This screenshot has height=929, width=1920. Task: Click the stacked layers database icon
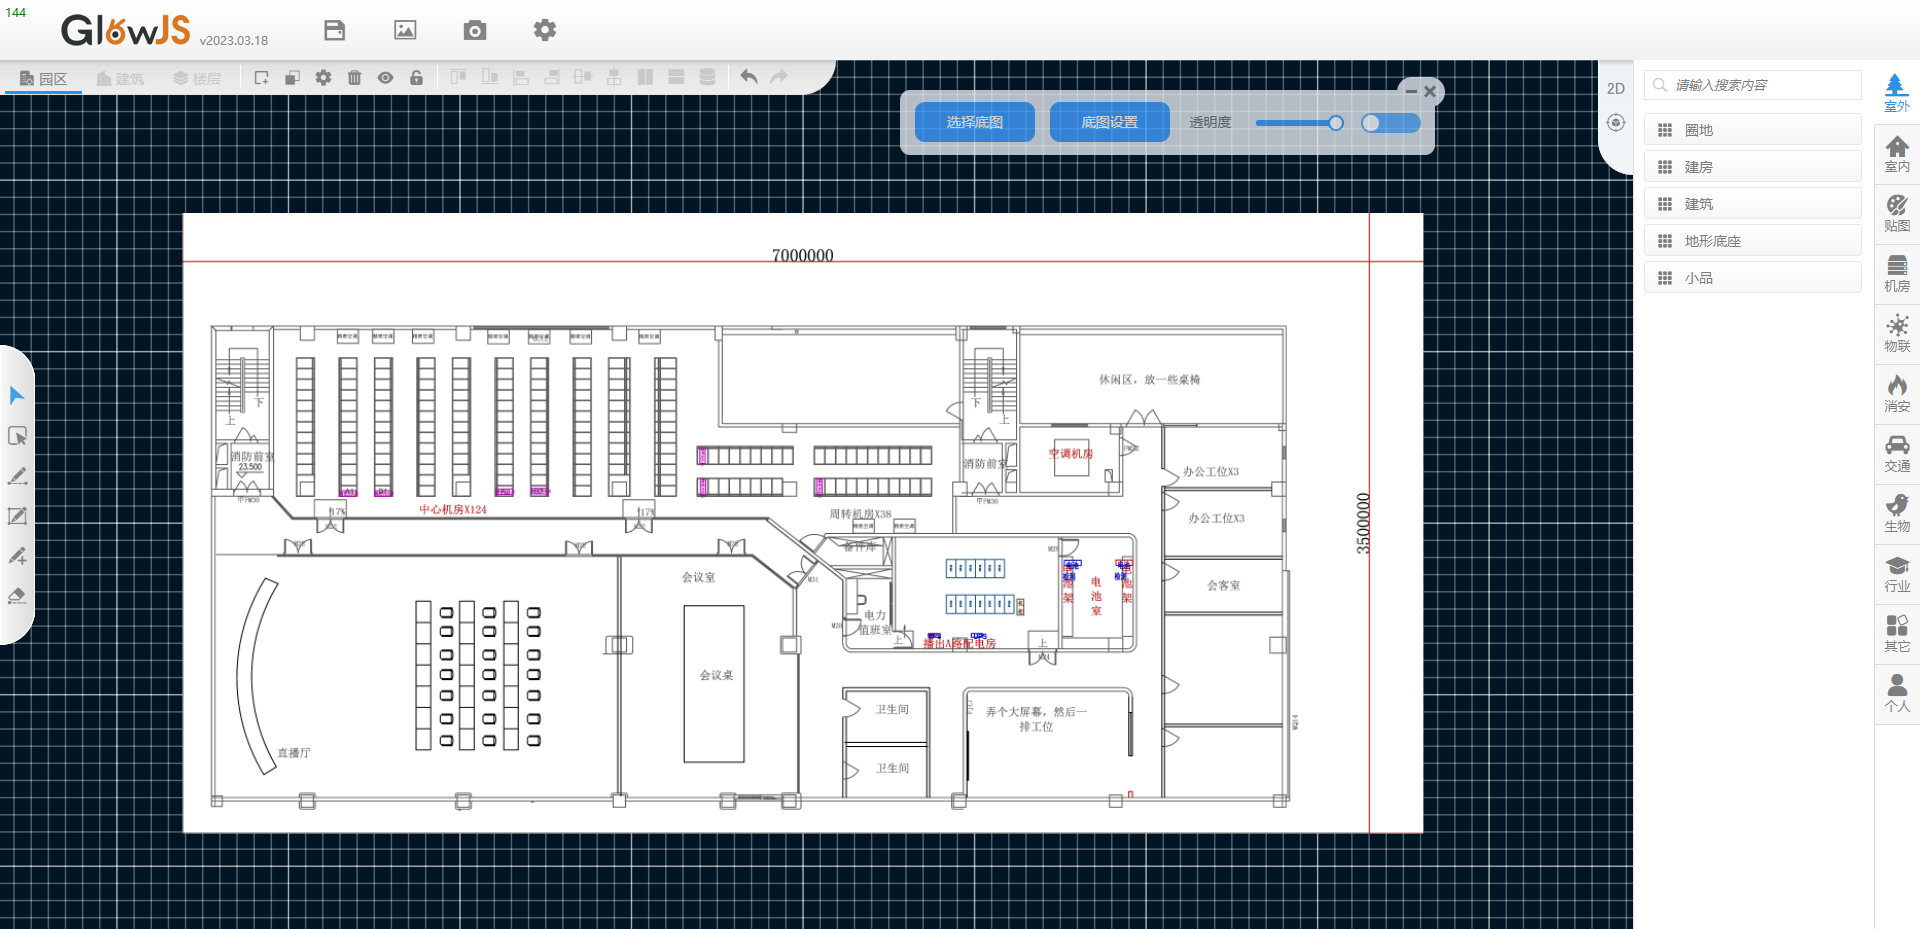click(707, 77)
